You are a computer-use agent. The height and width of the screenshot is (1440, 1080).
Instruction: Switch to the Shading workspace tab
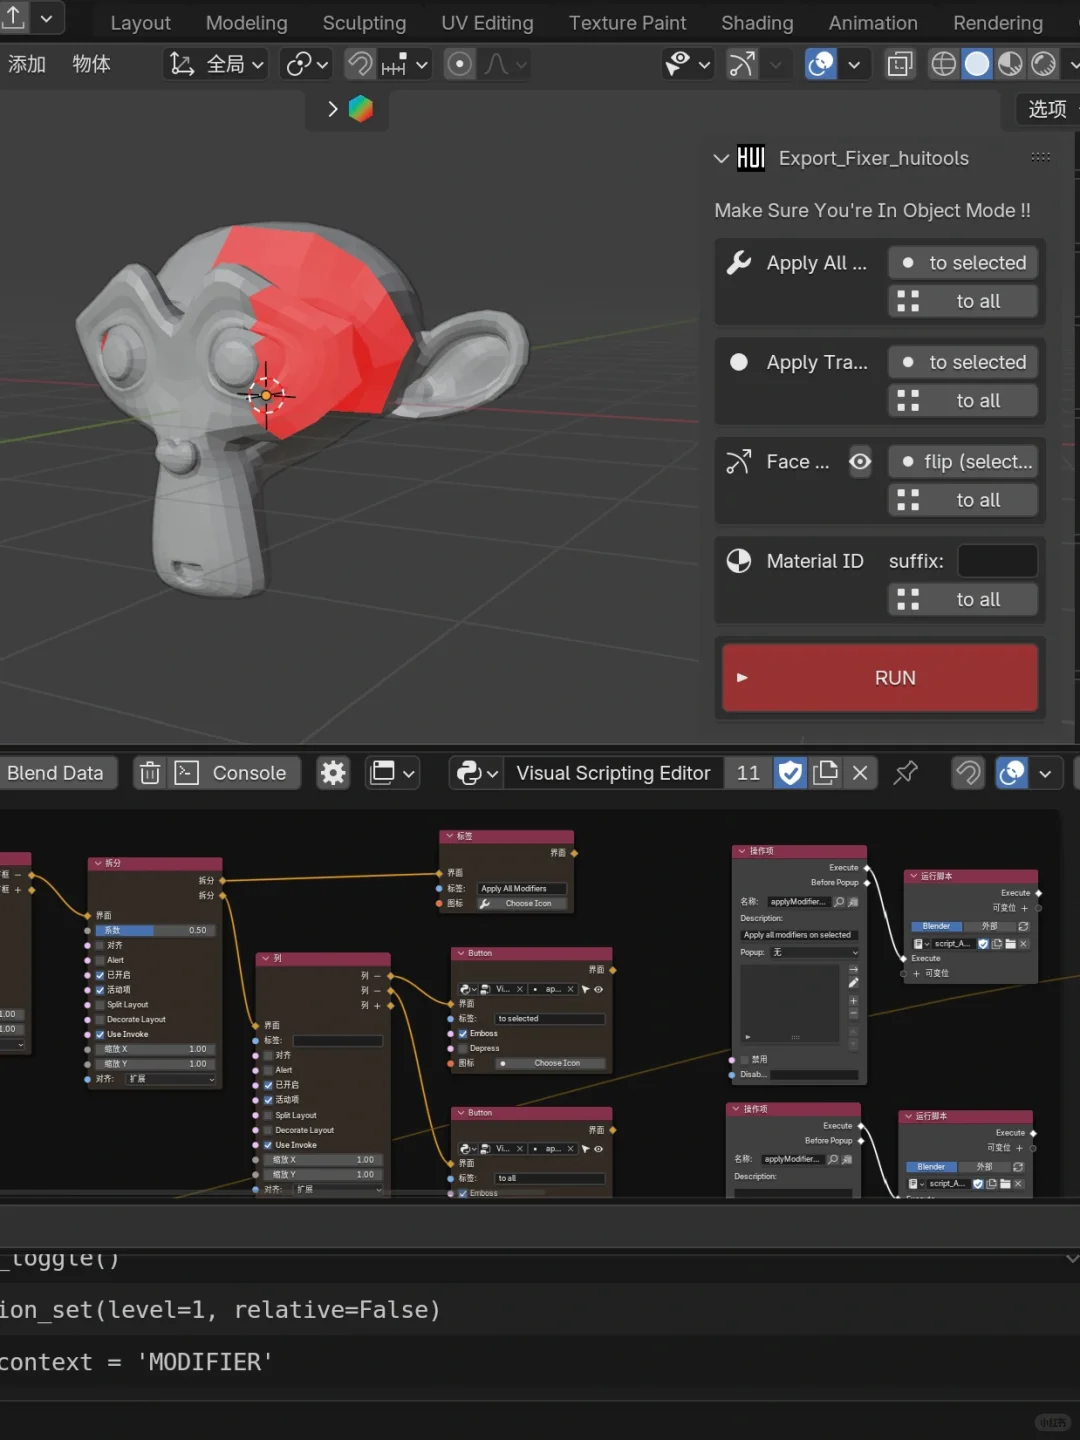[x=757, y=22]
